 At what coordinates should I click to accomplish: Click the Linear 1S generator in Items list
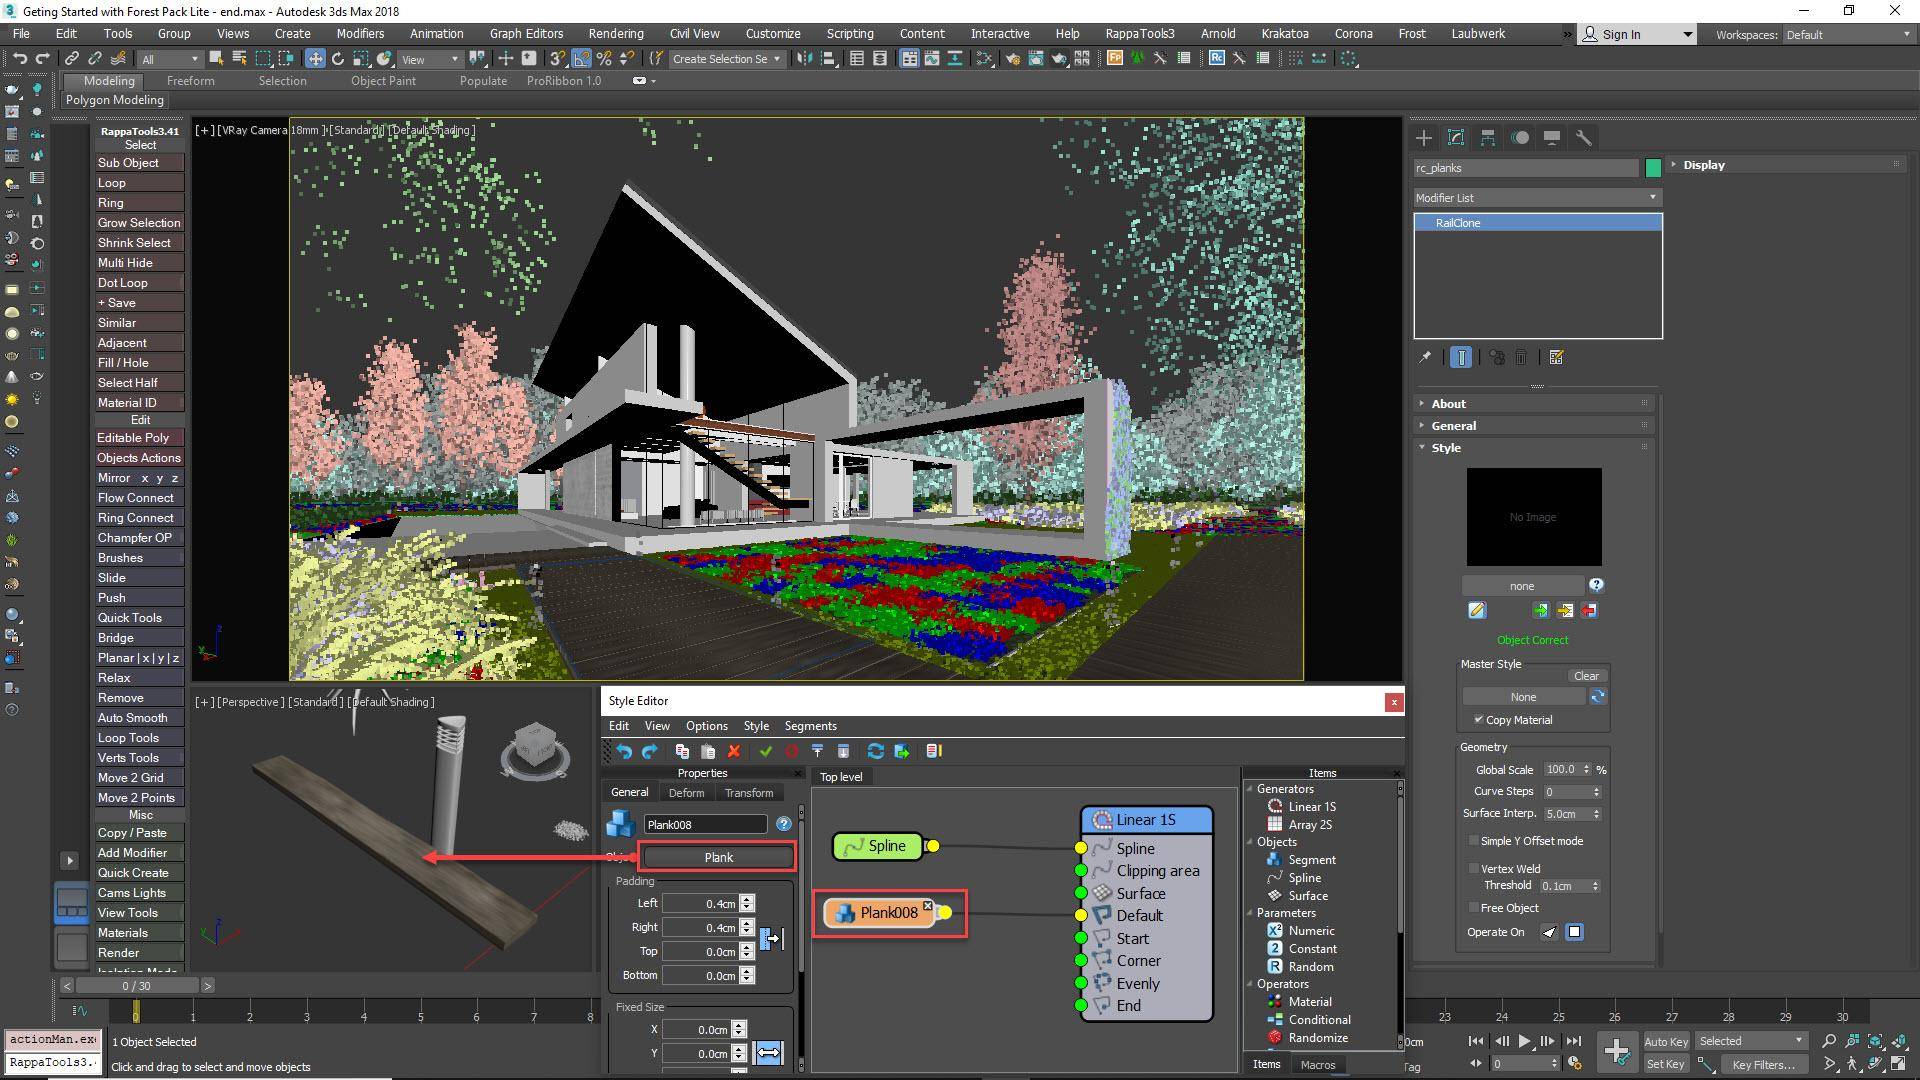coord(1311,807)
